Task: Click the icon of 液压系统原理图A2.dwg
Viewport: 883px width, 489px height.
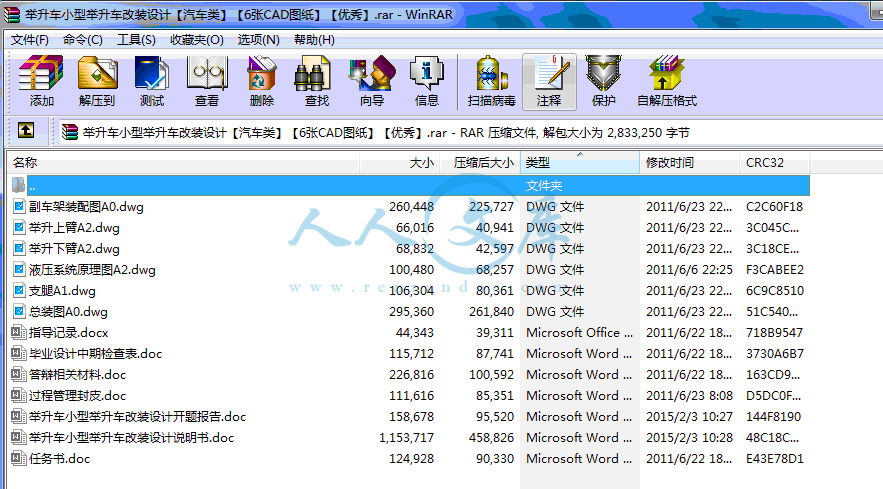Action: (x=19, y=269)
